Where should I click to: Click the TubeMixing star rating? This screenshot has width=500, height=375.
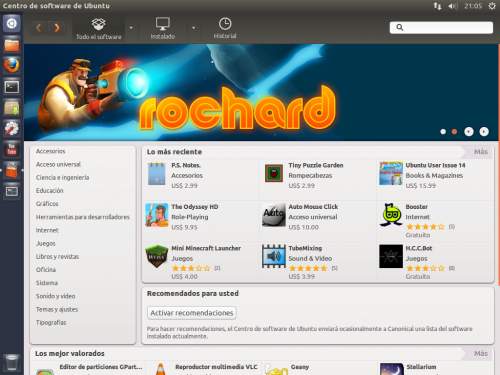pyautogui.click(x=308, y=268)
